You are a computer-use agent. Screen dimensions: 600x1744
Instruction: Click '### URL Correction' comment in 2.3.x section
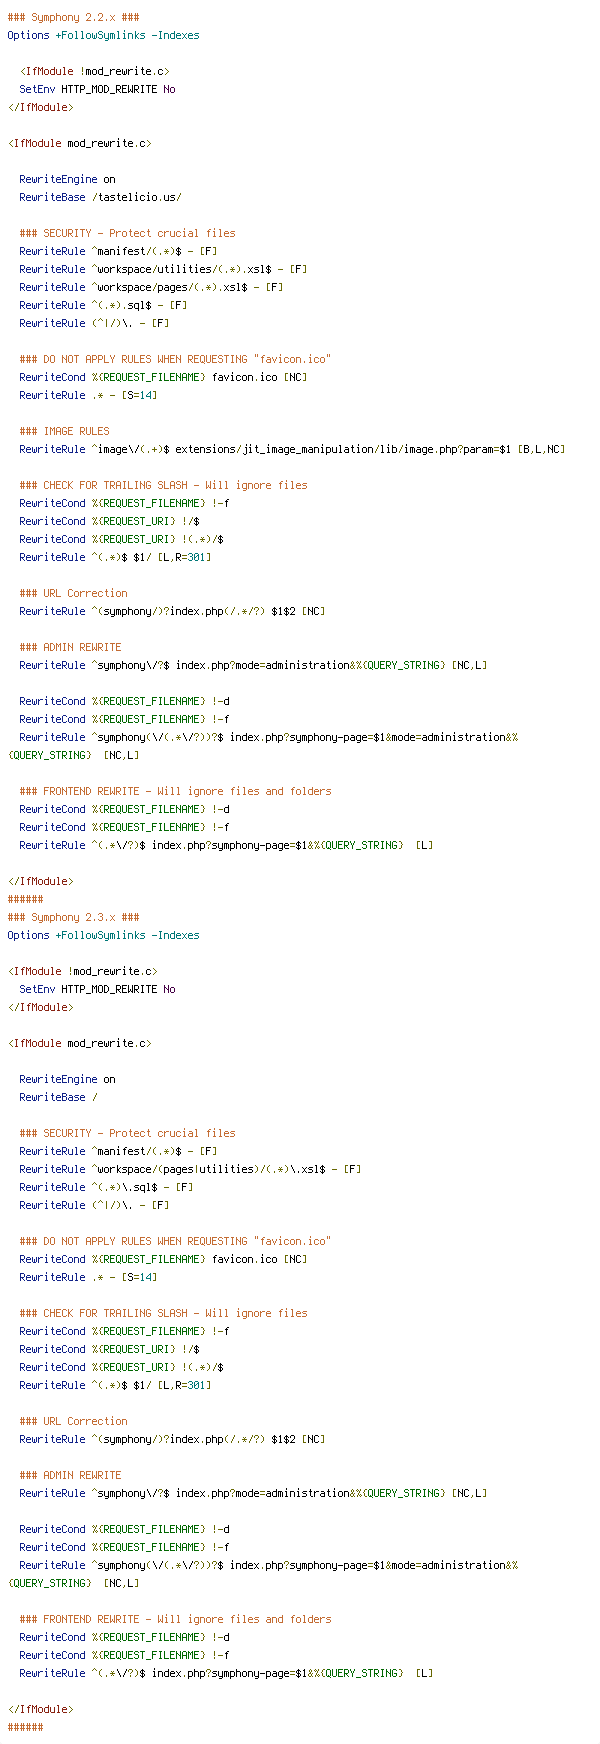pyautogui.click(x=73, y=1421)
